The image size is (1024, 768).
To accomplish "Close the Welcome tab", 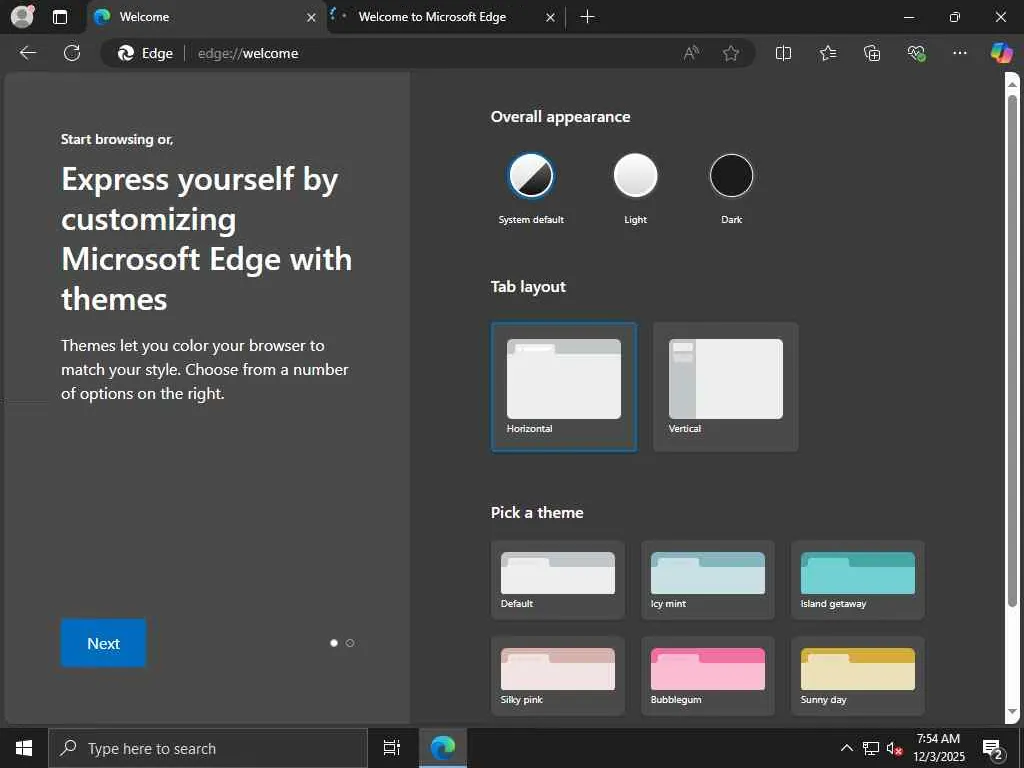I will point(312,18).
